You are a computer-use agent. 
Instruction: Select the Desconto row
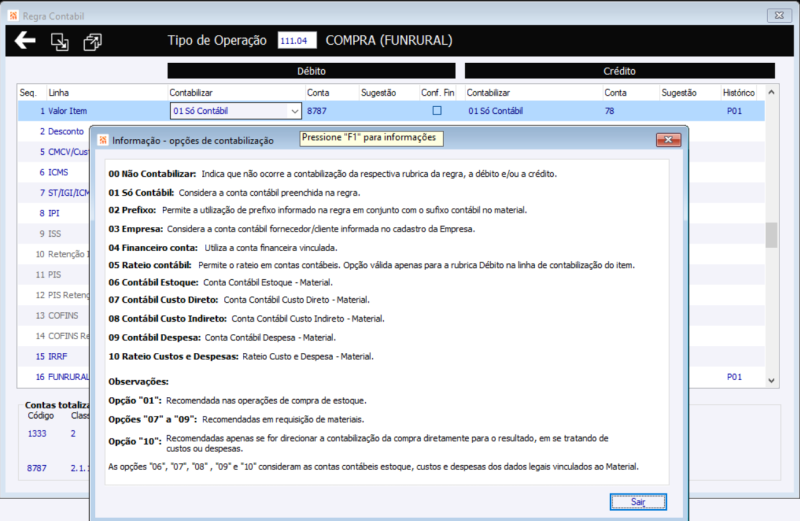coord(66,131)
